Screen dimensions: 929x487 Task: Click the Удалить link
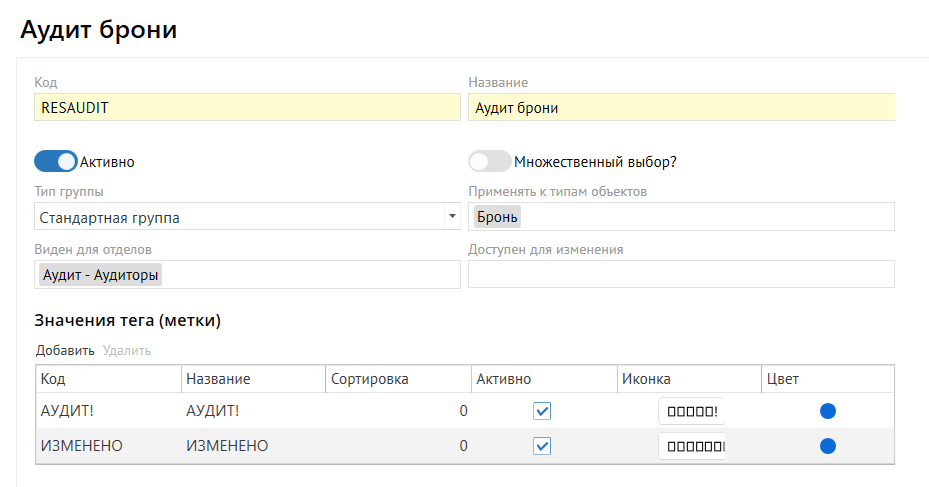(127, 350)
